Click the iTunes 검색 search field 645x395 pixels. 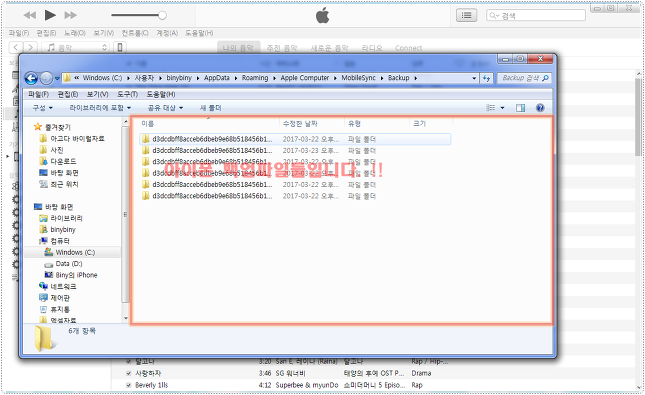point(536,16)
